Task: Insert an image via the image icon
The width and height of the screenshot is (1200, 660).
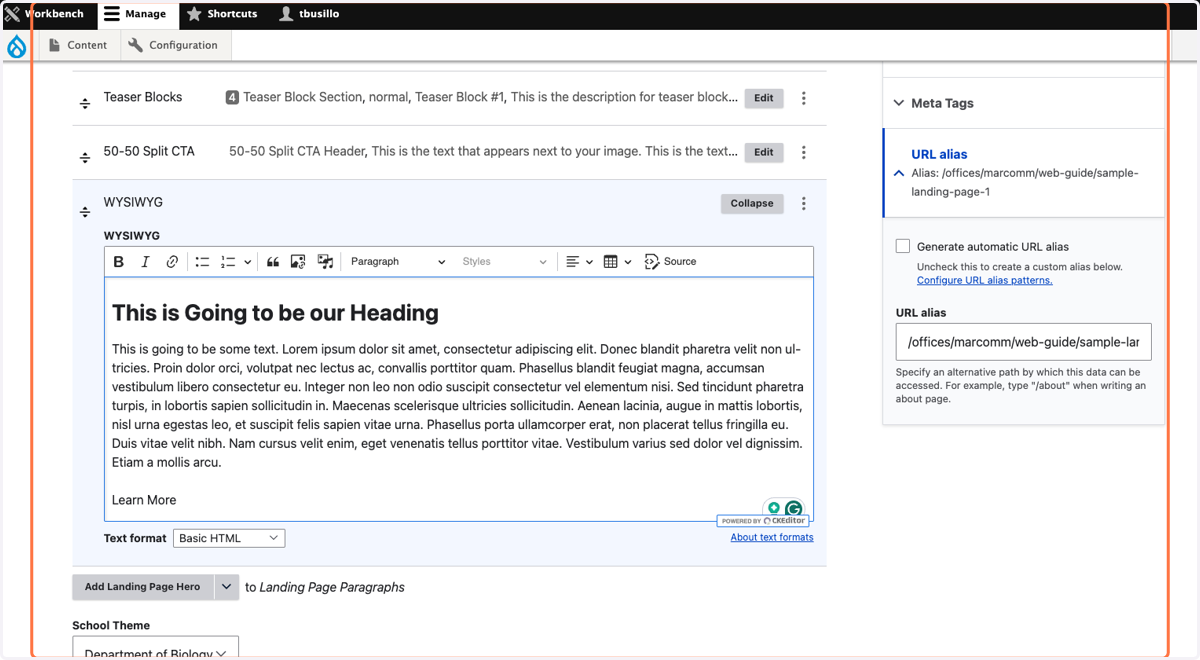Action: (x=298, y=262)
